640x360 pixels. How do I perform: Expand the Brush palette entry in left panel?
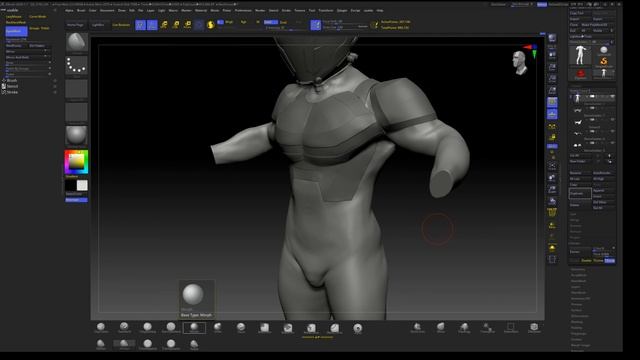point(12,80)
